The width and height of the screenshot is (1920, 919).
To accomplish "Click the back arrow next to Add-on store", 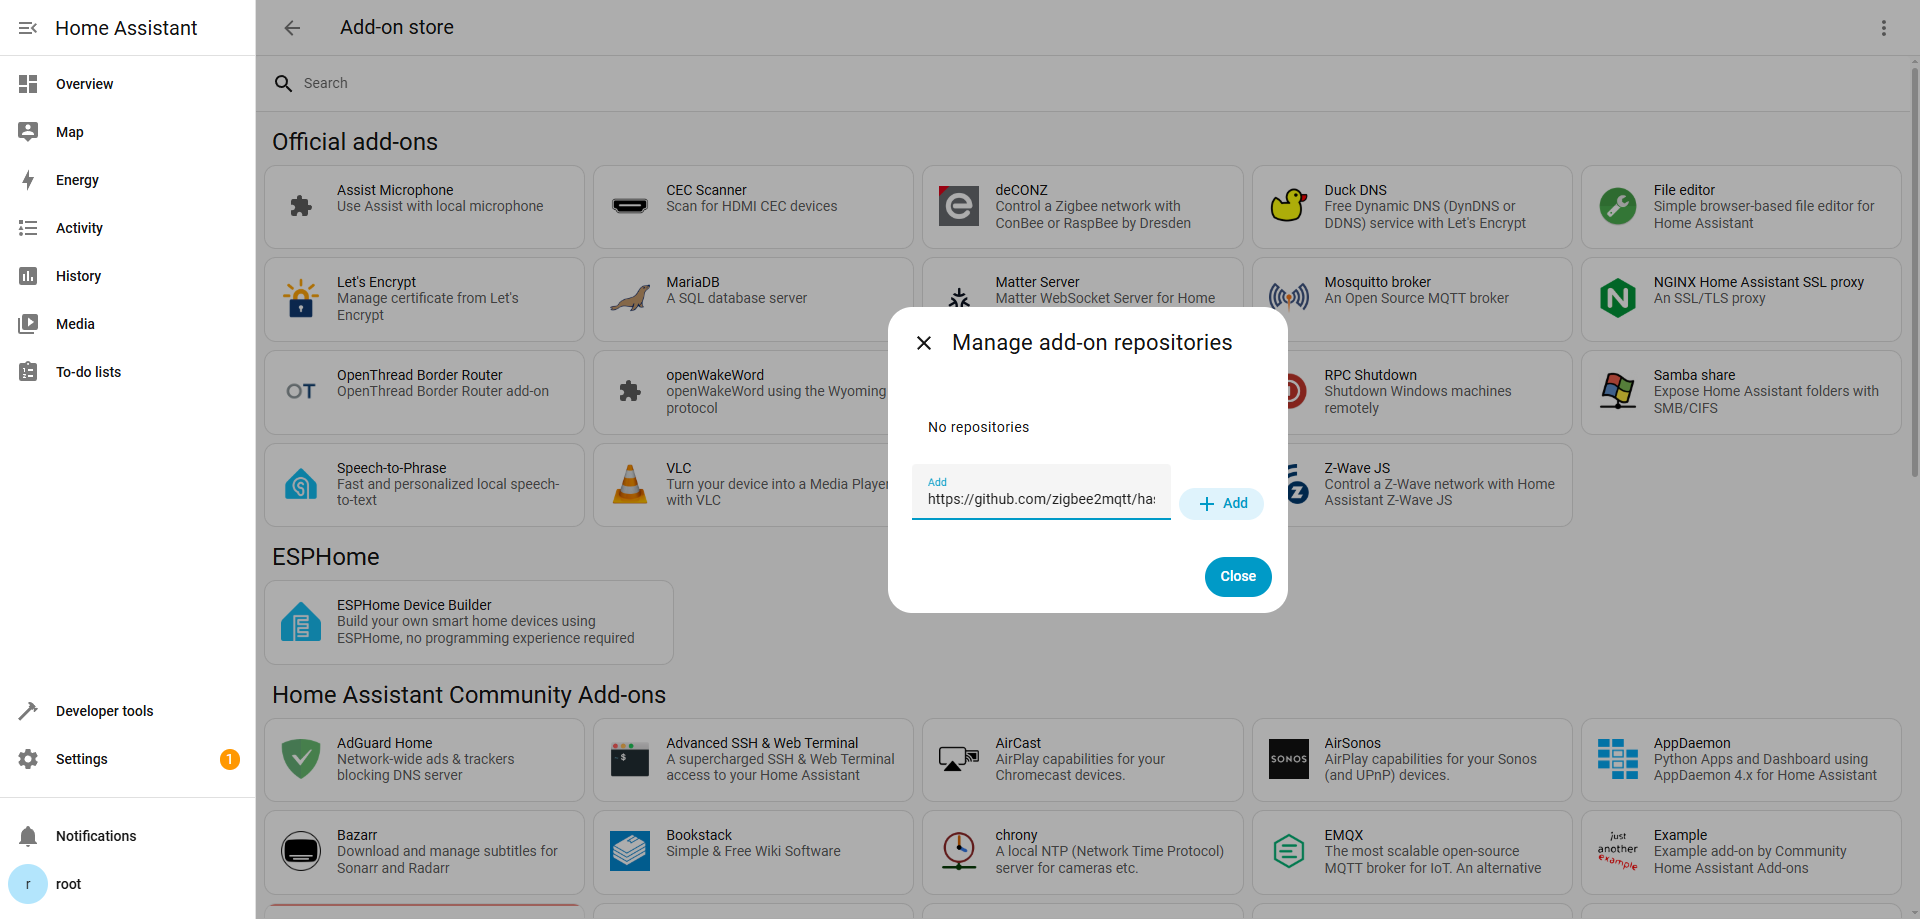I will coord(292,28).
